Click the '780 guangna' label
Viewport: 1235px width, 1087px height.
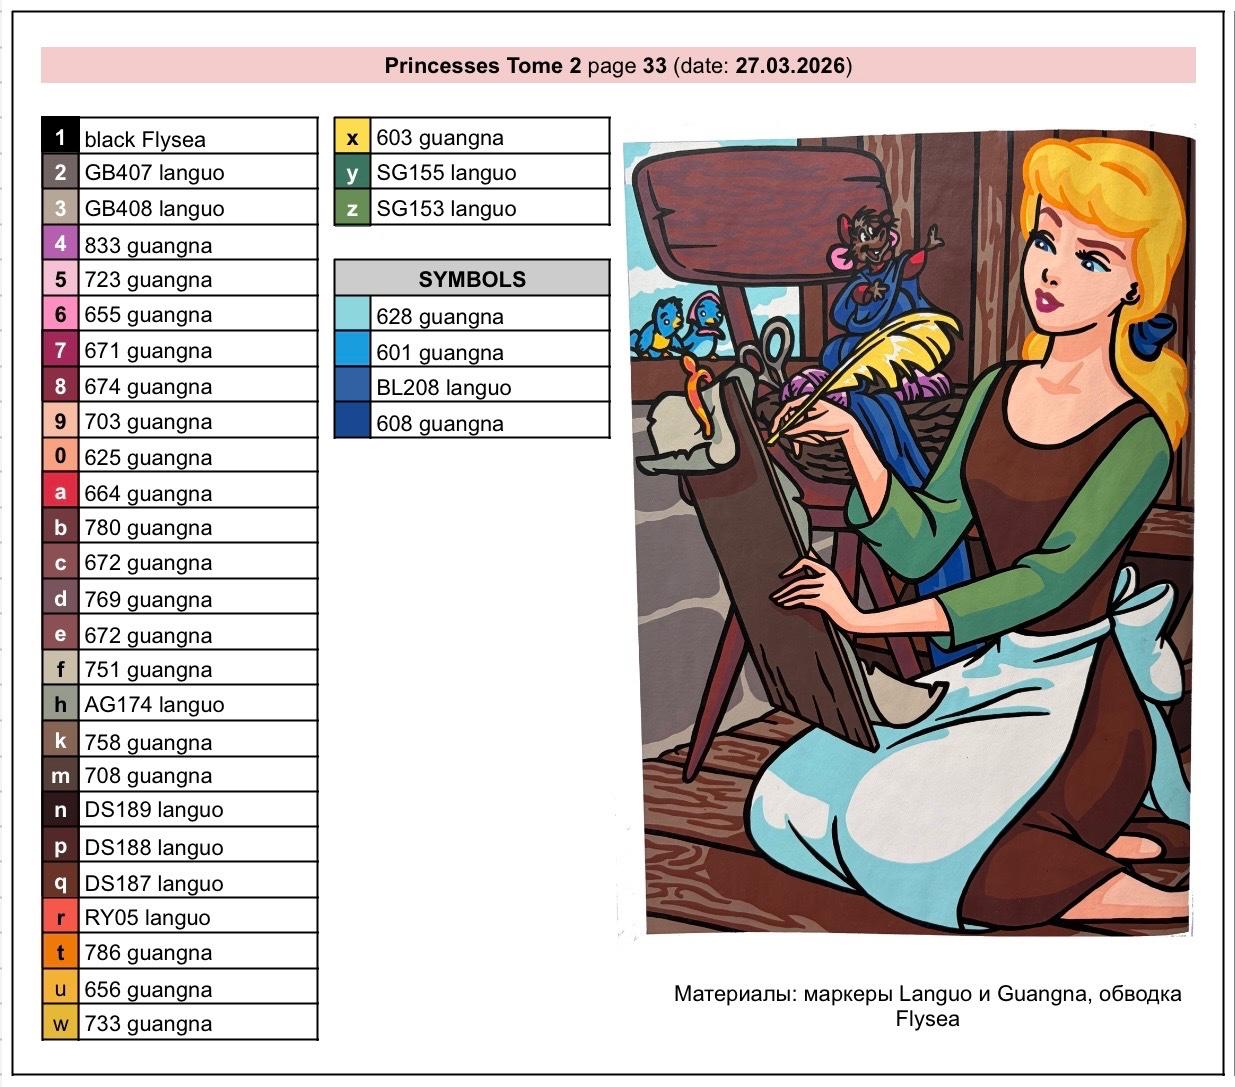pyautogui.click(x=148, y=527)
